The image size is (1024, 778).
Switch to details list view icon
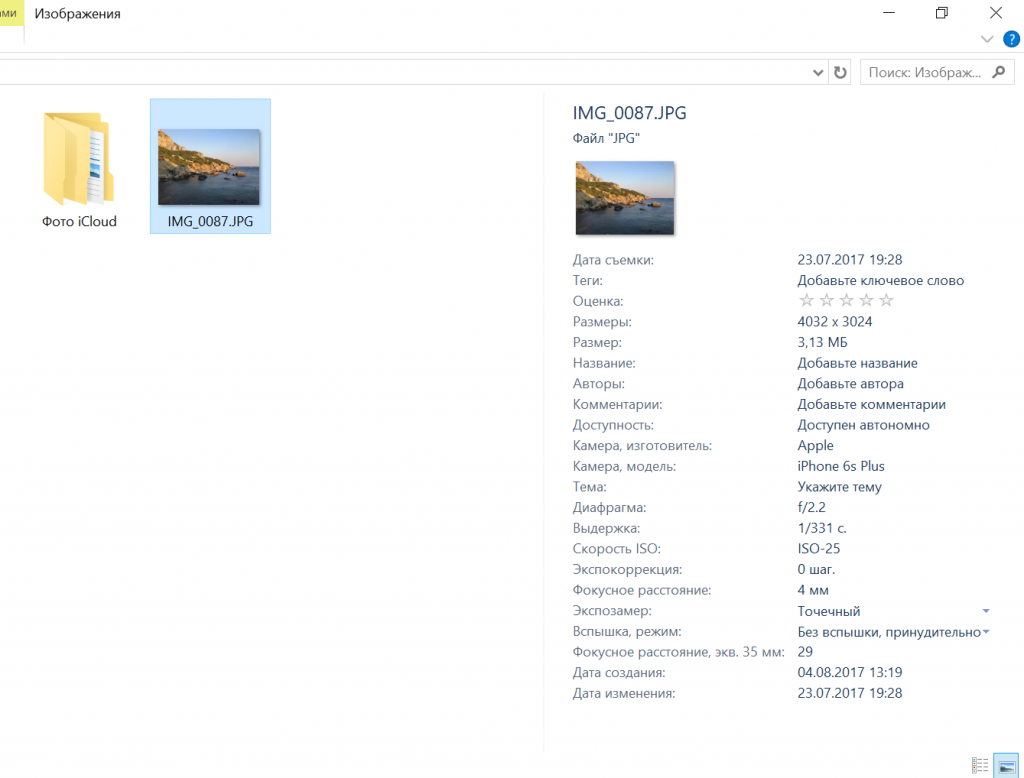[x=980, y=765]
